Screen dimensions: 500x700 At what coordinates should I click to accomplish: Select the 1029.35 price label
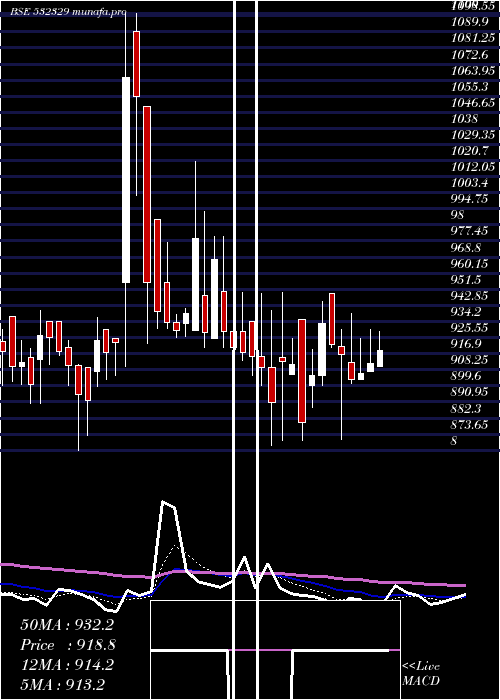(x=473, y=134)
